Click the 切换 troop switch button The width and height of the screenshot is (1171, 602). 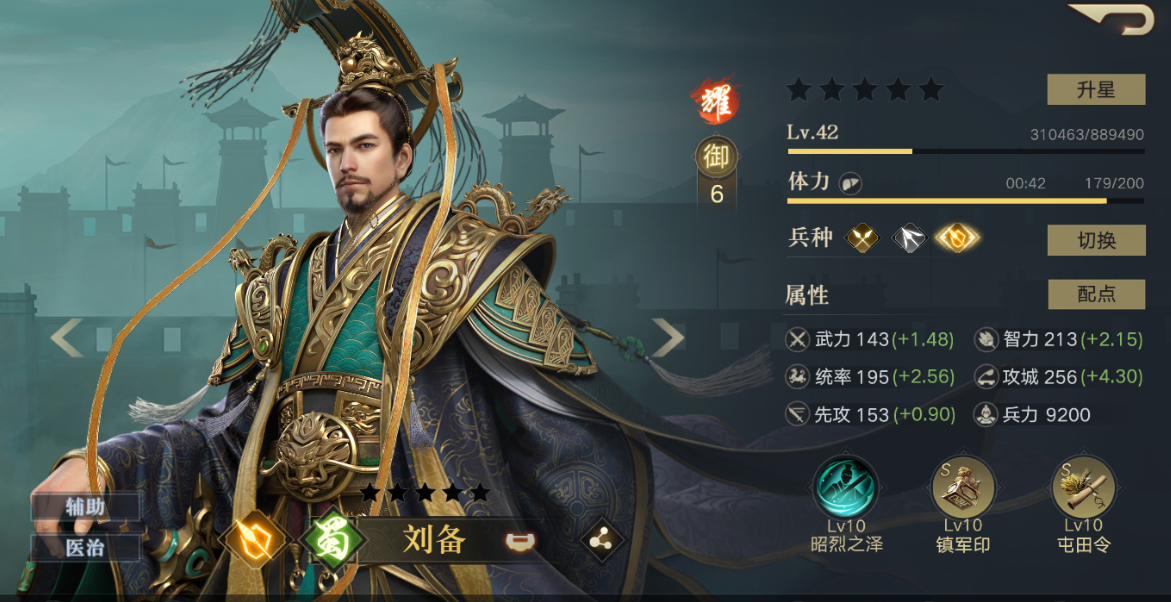pos(1096,240)
